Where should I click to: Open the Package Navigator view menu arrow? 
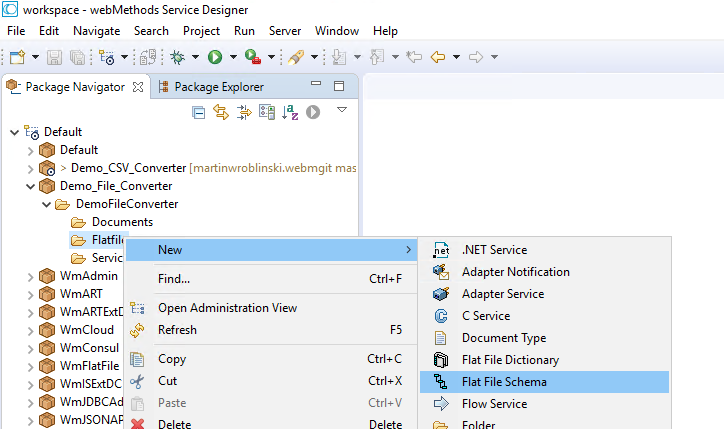[341, 111]
